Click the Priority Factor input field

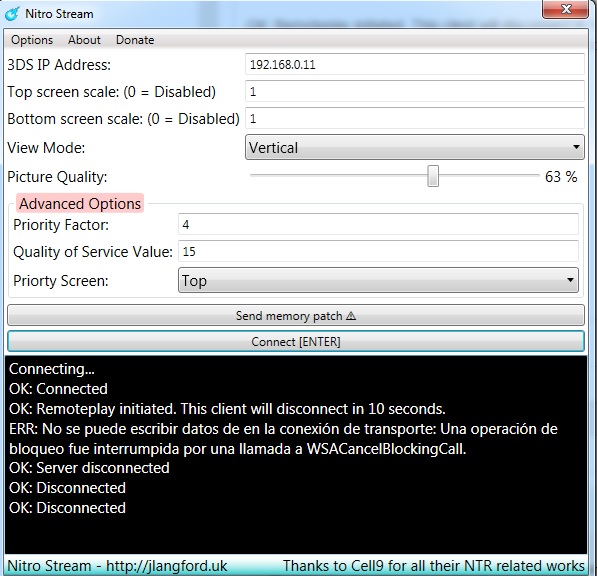[378, 224]
